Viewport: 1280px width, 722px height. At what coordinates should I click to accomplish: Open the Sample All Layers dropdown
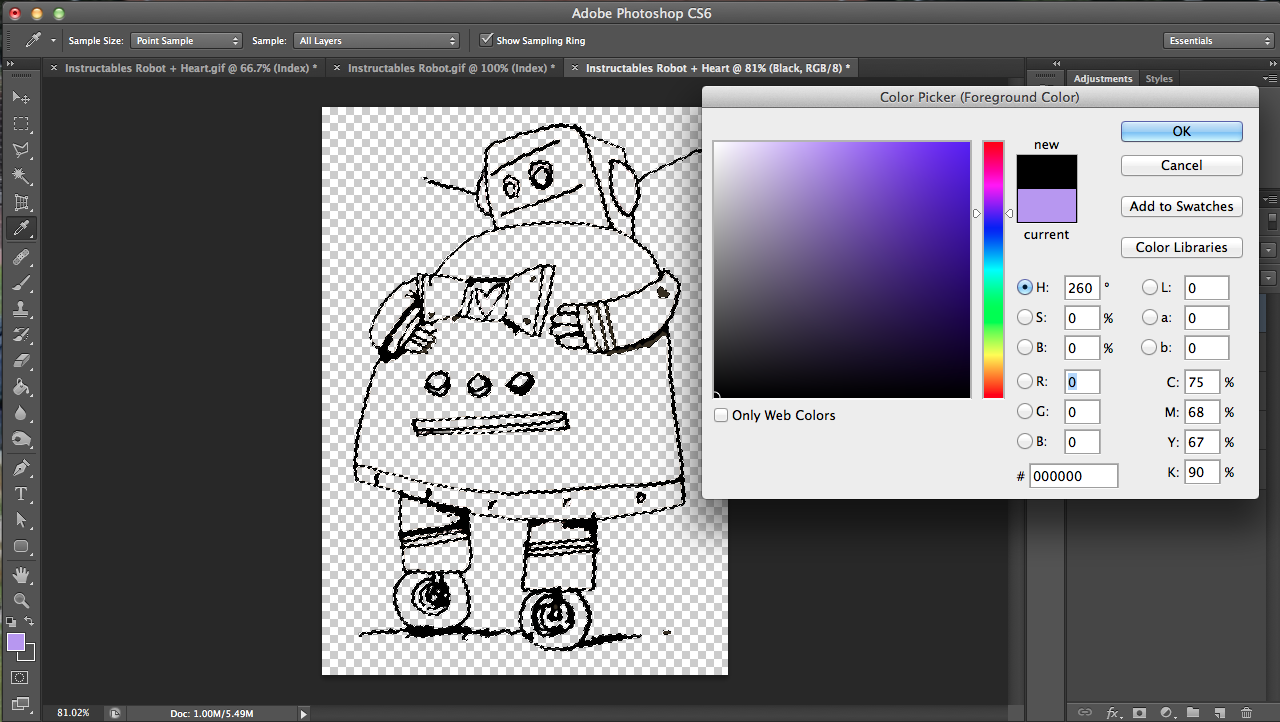377,41
